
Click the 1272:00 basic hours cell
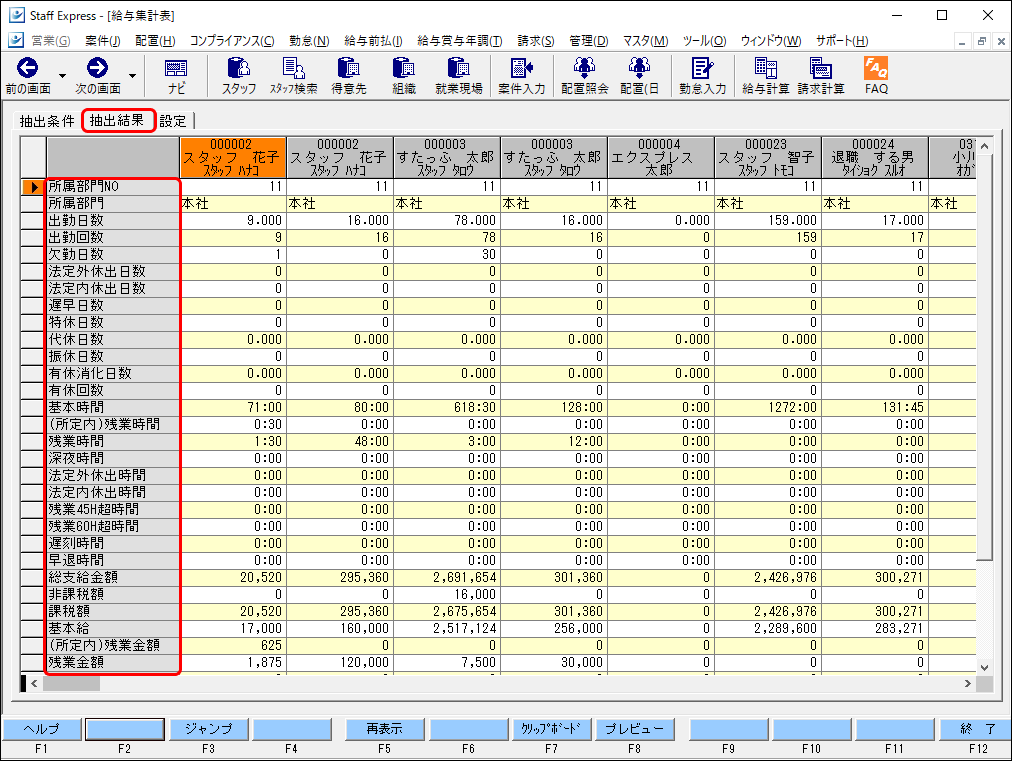tap(768, 408)
